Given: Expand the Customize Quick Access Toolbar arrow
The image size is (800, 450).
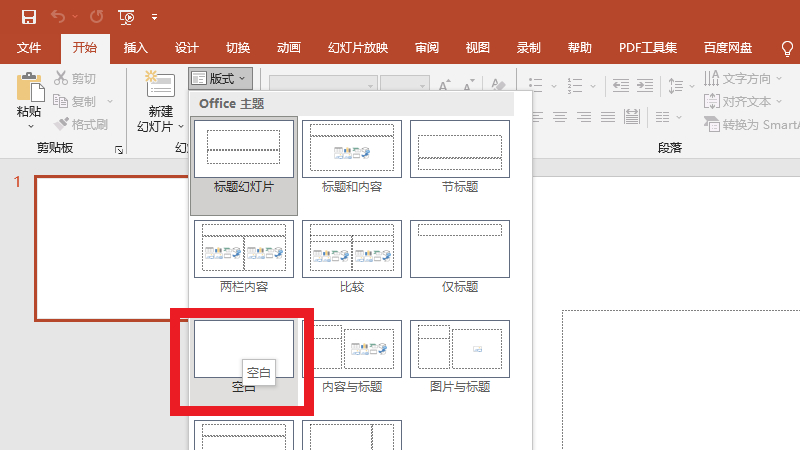Looking at the screenshot, I should 154,17.
